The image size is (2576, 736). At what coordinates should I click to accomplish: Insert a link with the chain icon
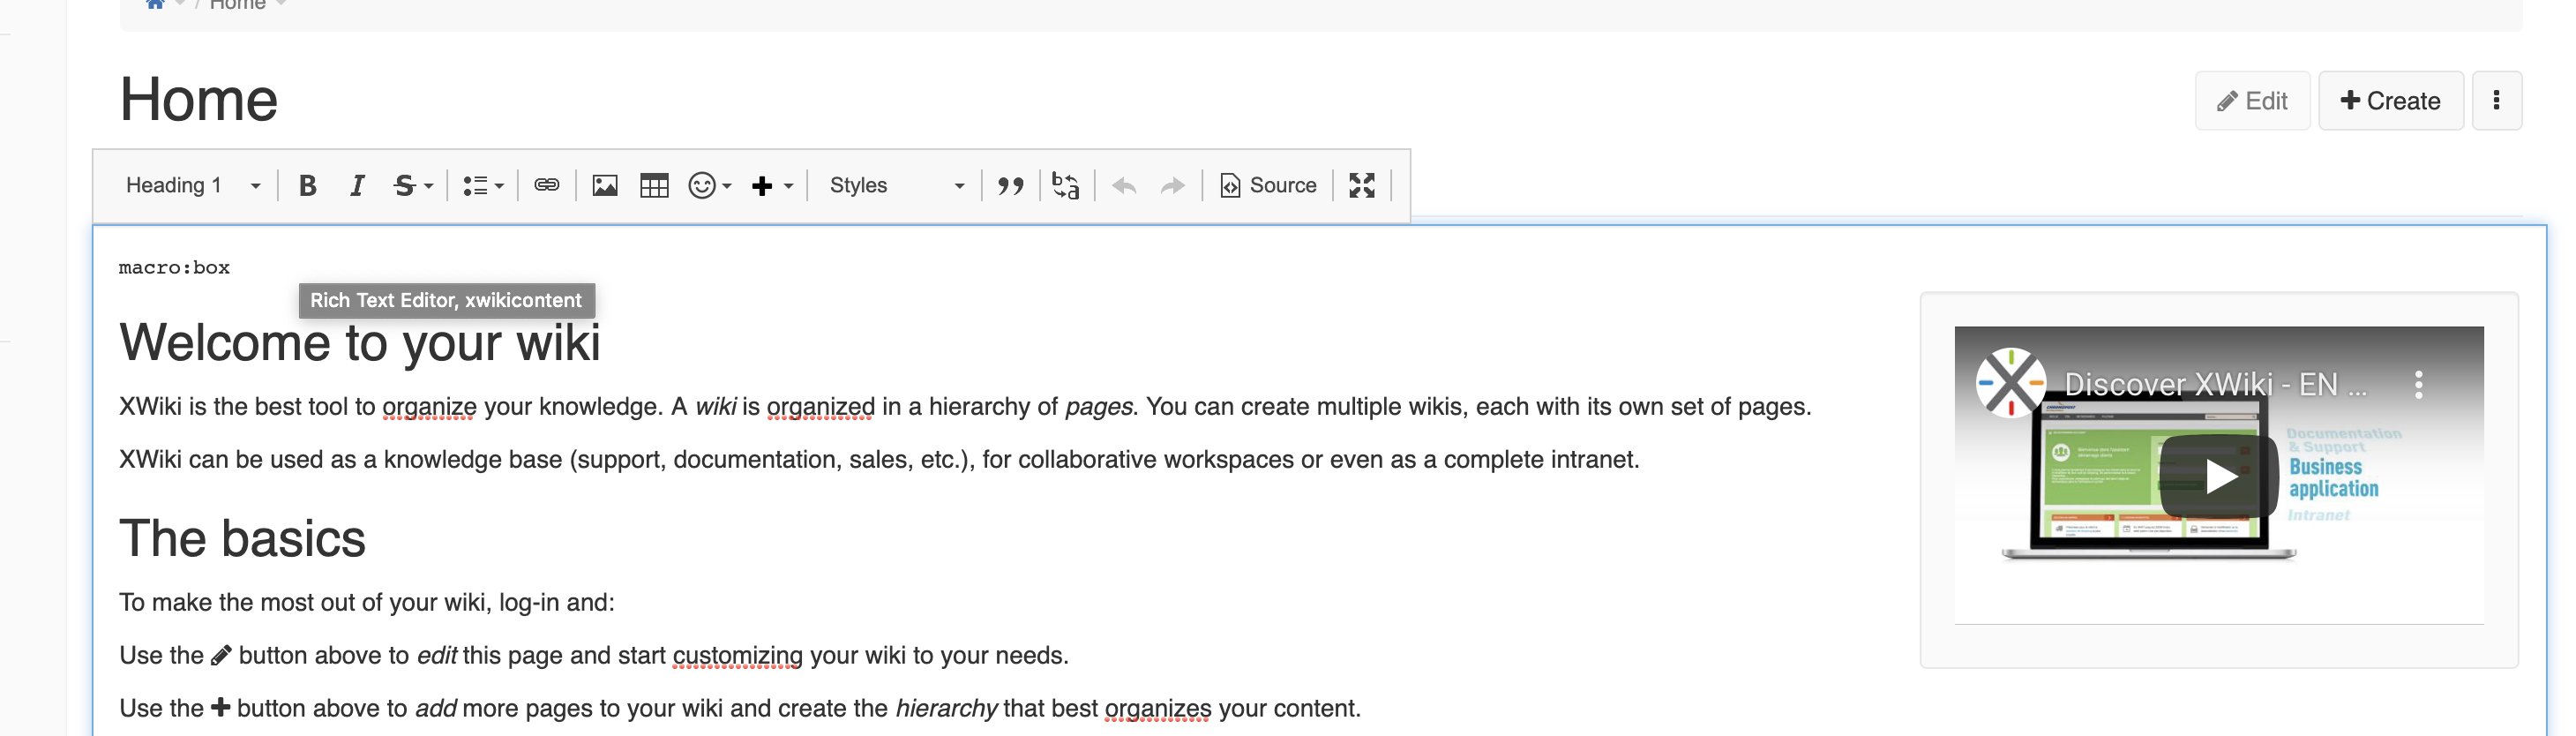546,185
